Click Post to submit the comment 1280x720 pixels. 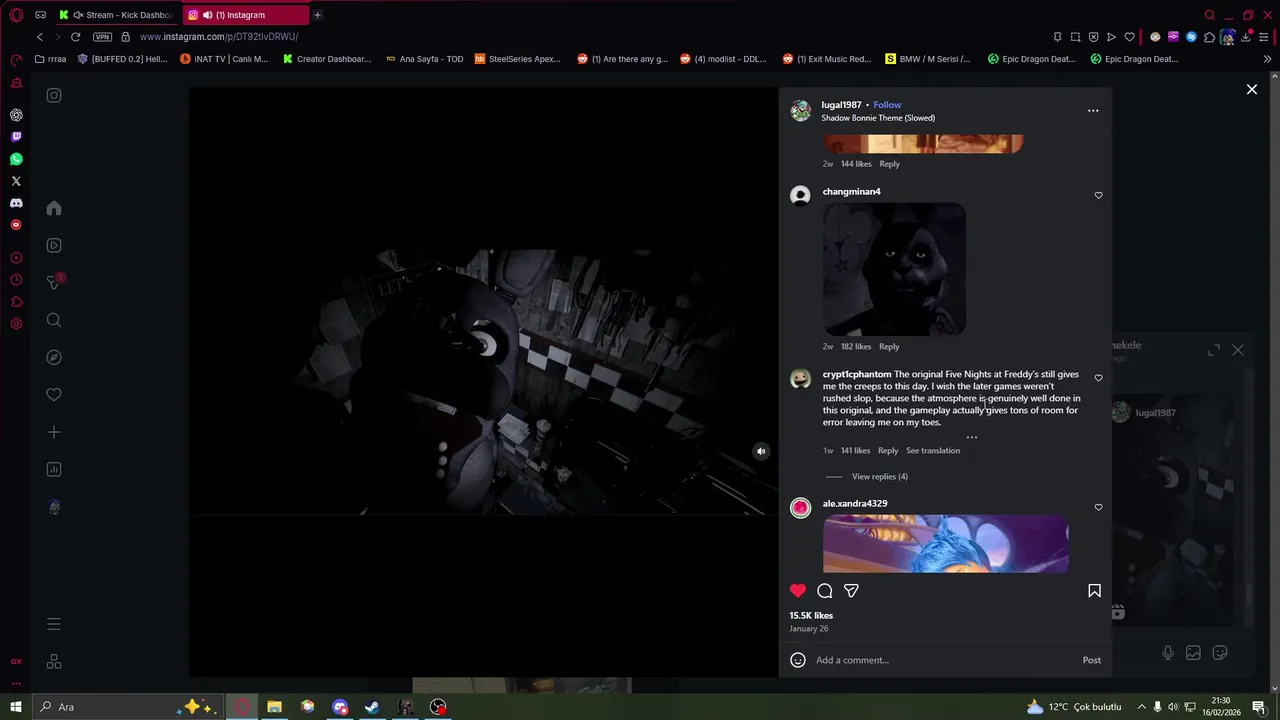pyautogui.click(x=1091, y=660)
